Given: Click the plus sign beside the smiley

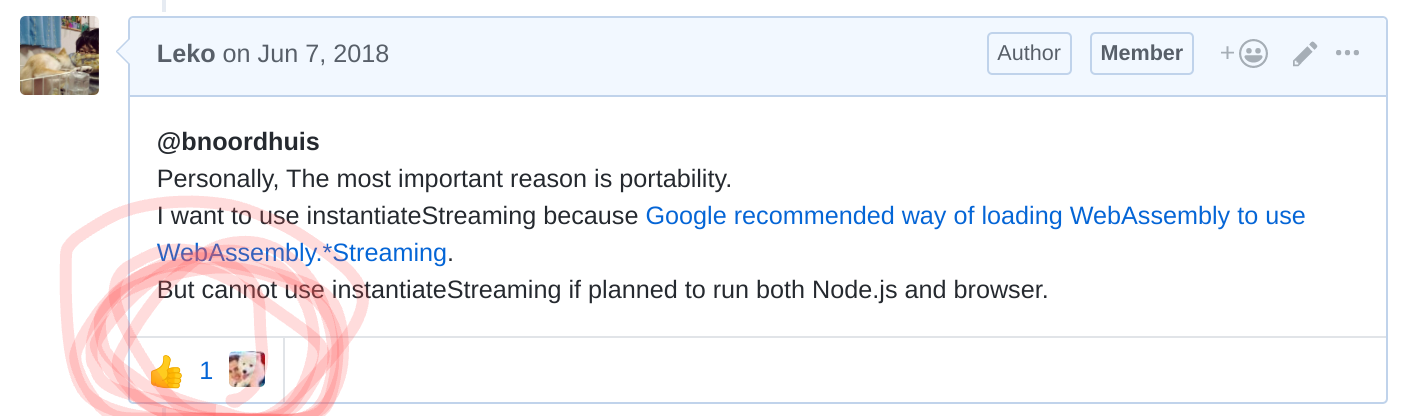Looking at the screenshot, I should (1227, 54).
